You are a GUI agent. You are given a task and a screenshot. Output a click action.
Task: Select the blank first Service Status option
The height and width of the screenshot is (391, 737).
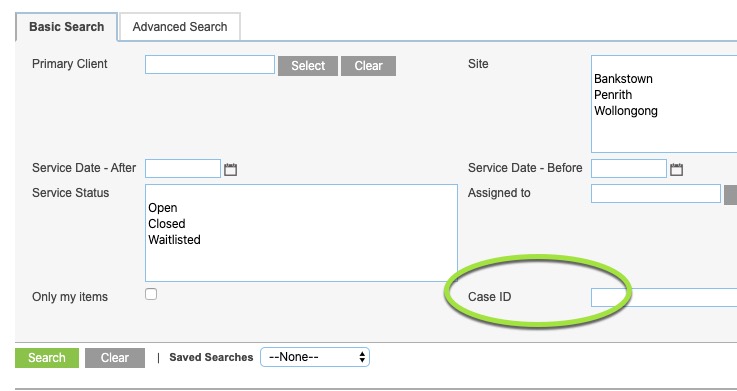tap(301, 193)
